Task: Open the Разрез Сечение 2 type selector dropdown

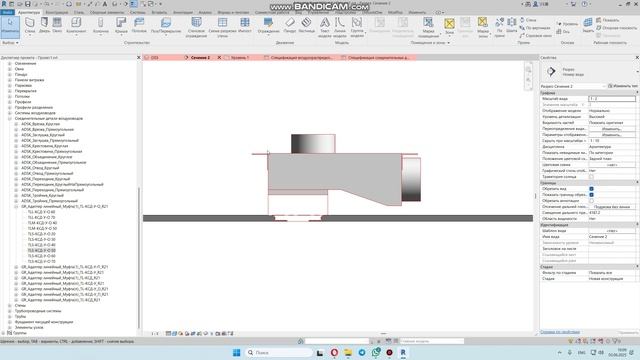Action: coord(573,86)
